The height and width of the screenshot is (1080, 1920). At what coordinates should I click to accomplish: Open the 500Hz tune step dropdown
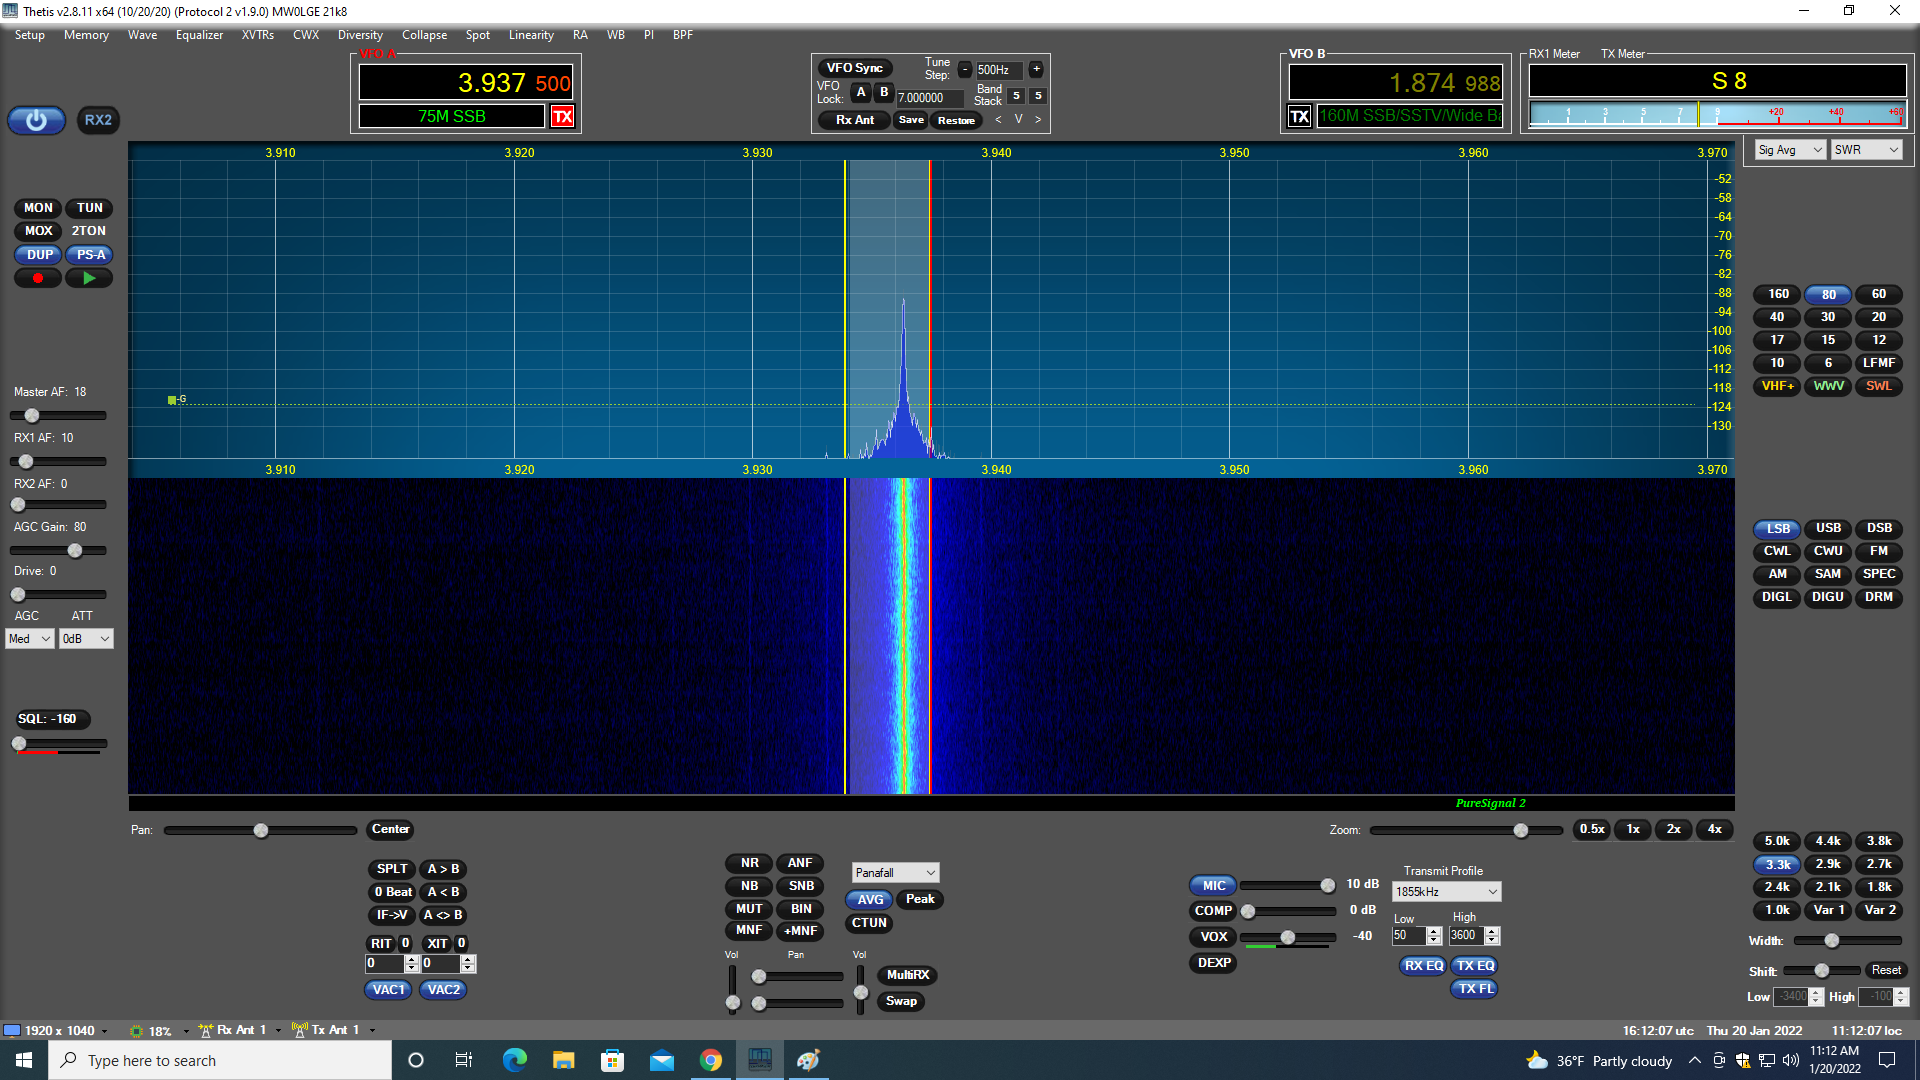coord(999,70)
